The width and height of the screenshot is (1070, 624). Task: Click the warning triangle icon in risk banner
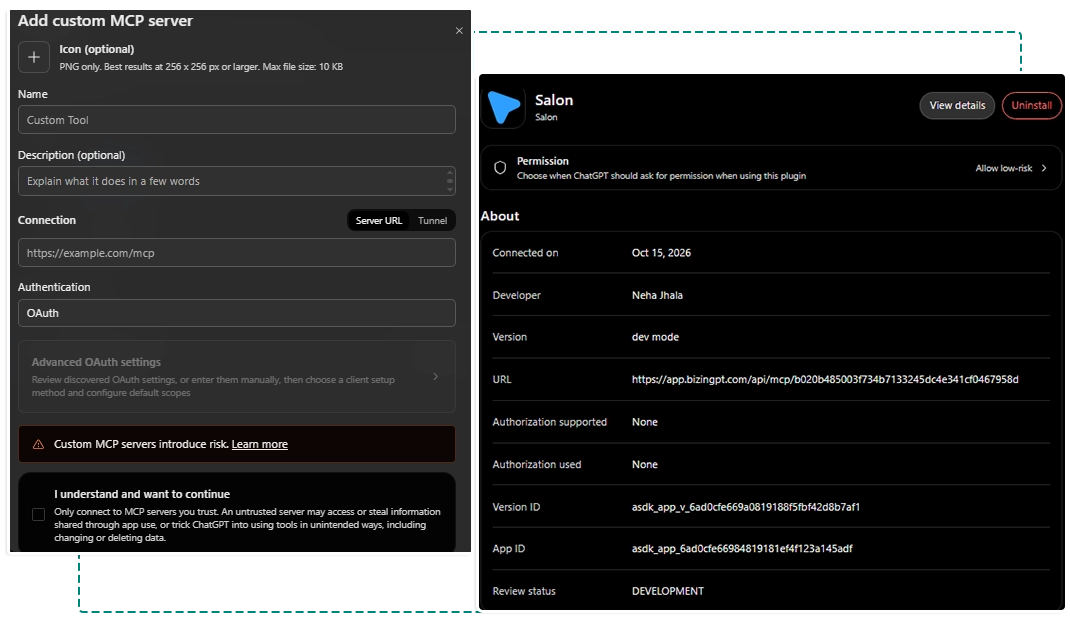[39, 444]
